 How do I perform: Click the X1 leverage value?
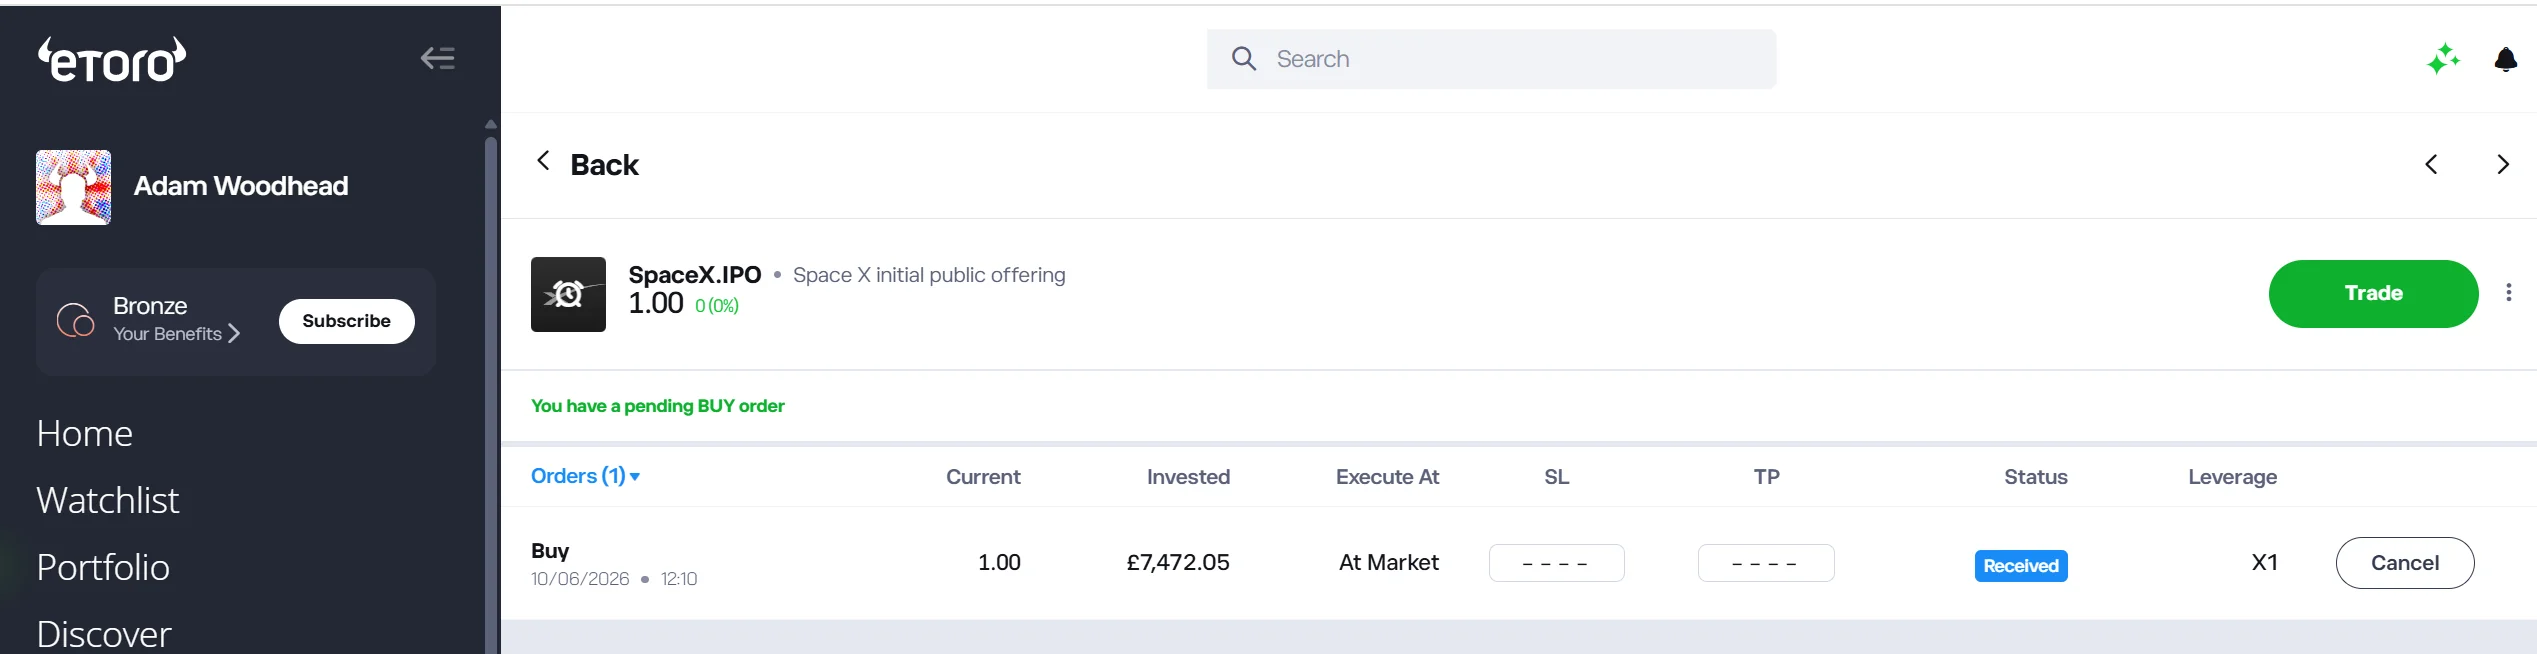2264,563
